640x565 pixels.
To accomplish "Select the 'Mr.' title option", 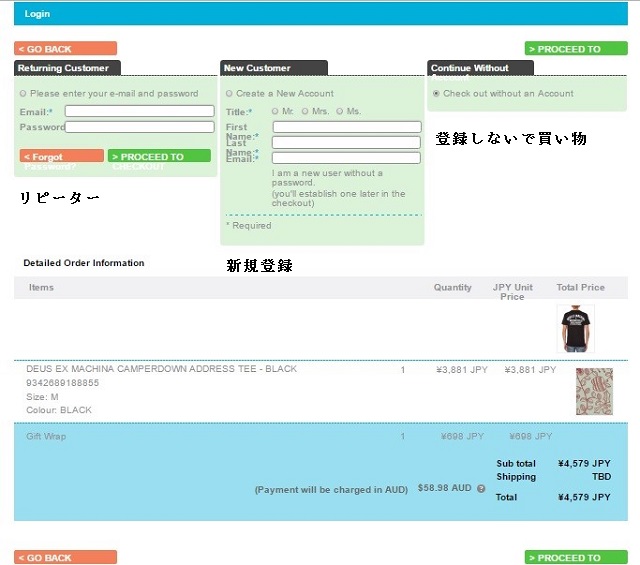I will [275, 112].
